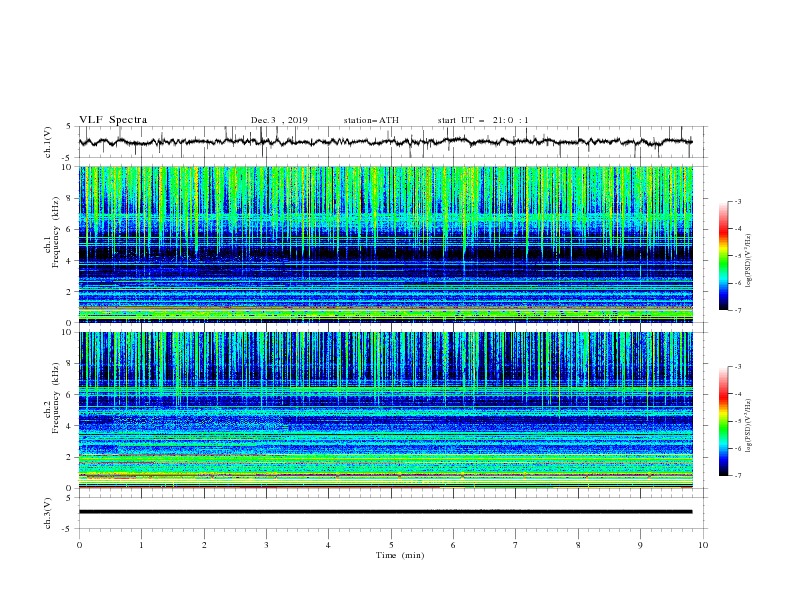Click time axis tick label '7'
792x612 pixels.
pyautogui.click(x=516, y=545)
